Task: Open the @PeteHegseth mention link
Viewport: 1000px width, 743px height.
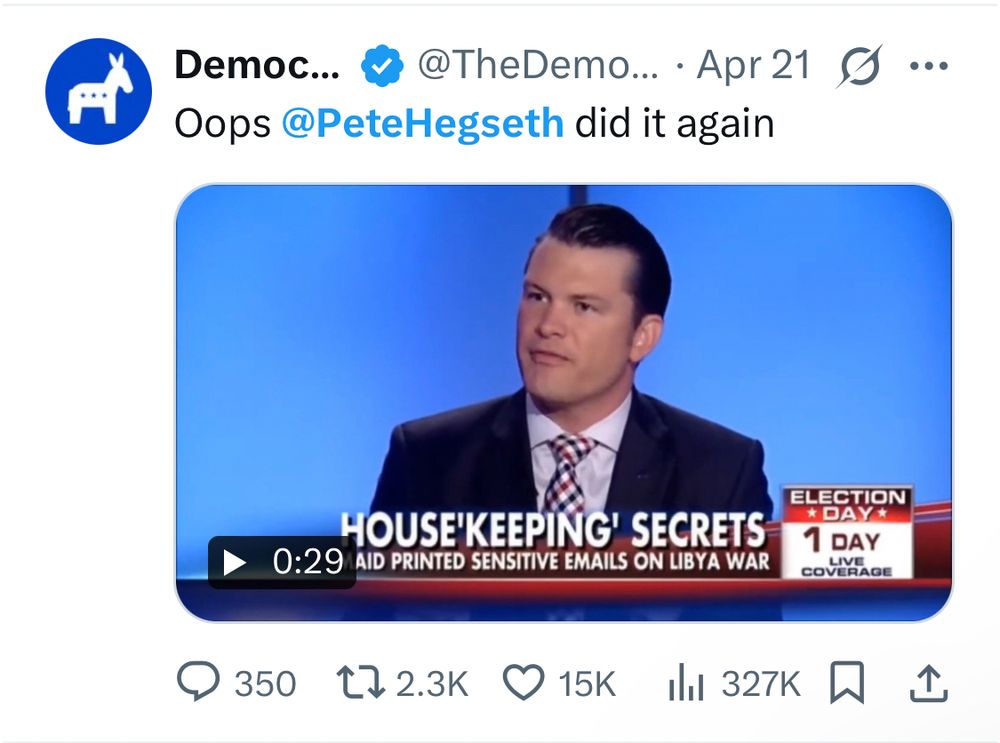Action: coord(422,124)
